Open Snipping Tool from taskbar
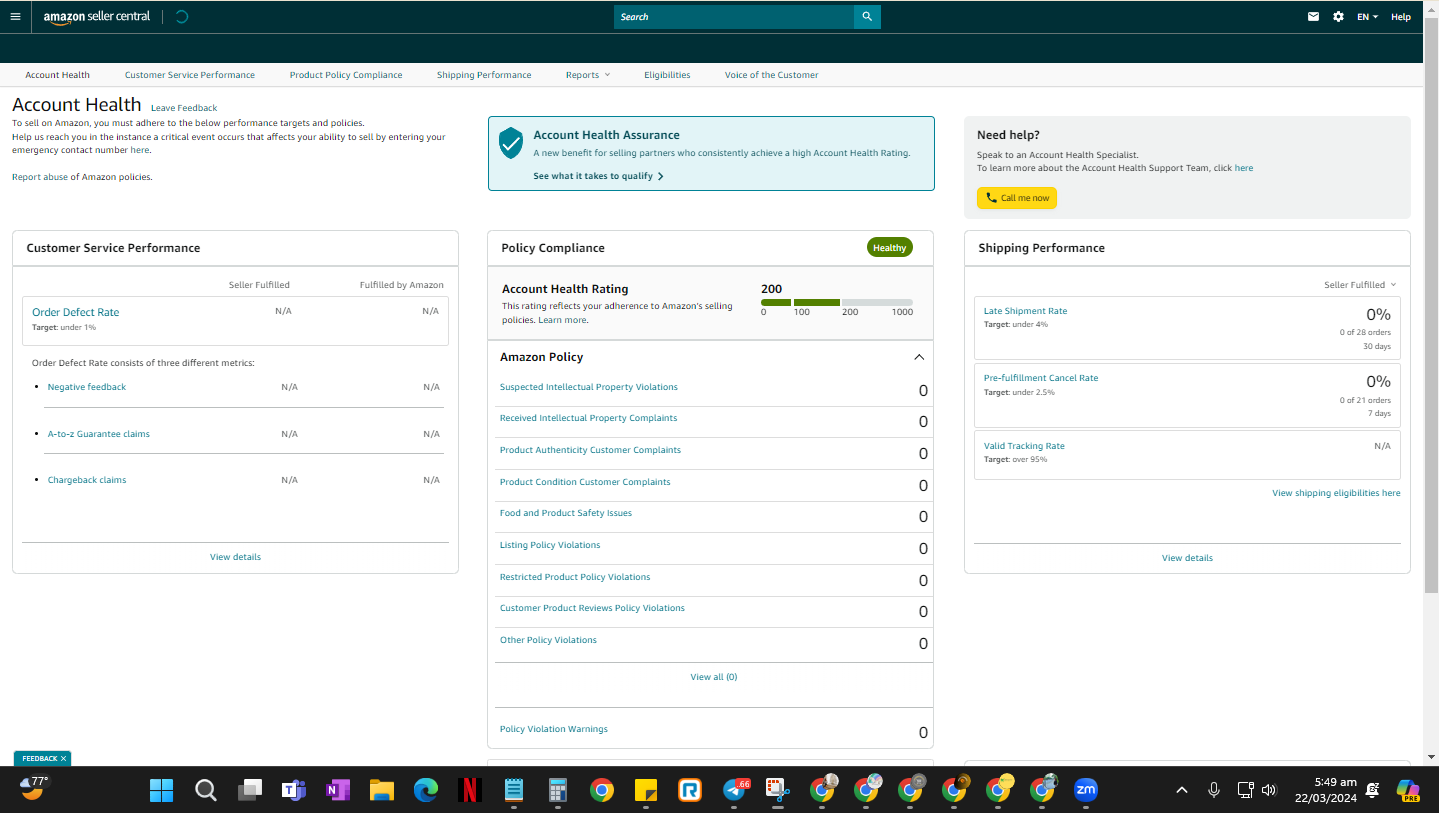The width and height of the screenshot is (1439, 813). (x=778, y=790)
